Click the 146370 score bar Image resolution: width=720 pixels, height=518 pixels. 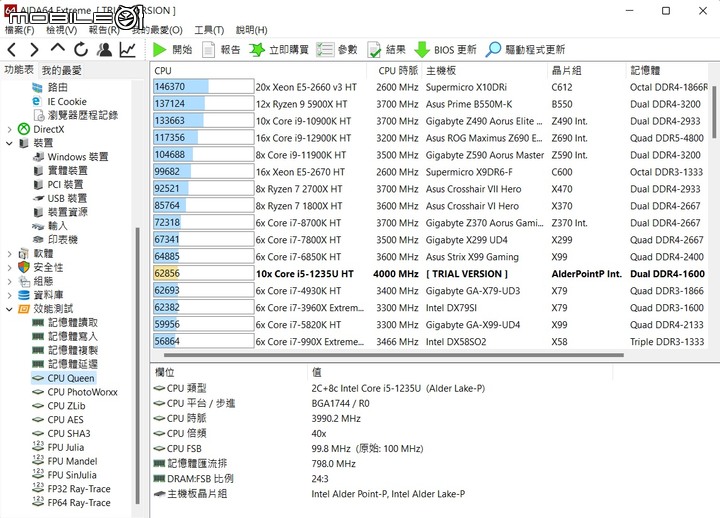(203, 87)
